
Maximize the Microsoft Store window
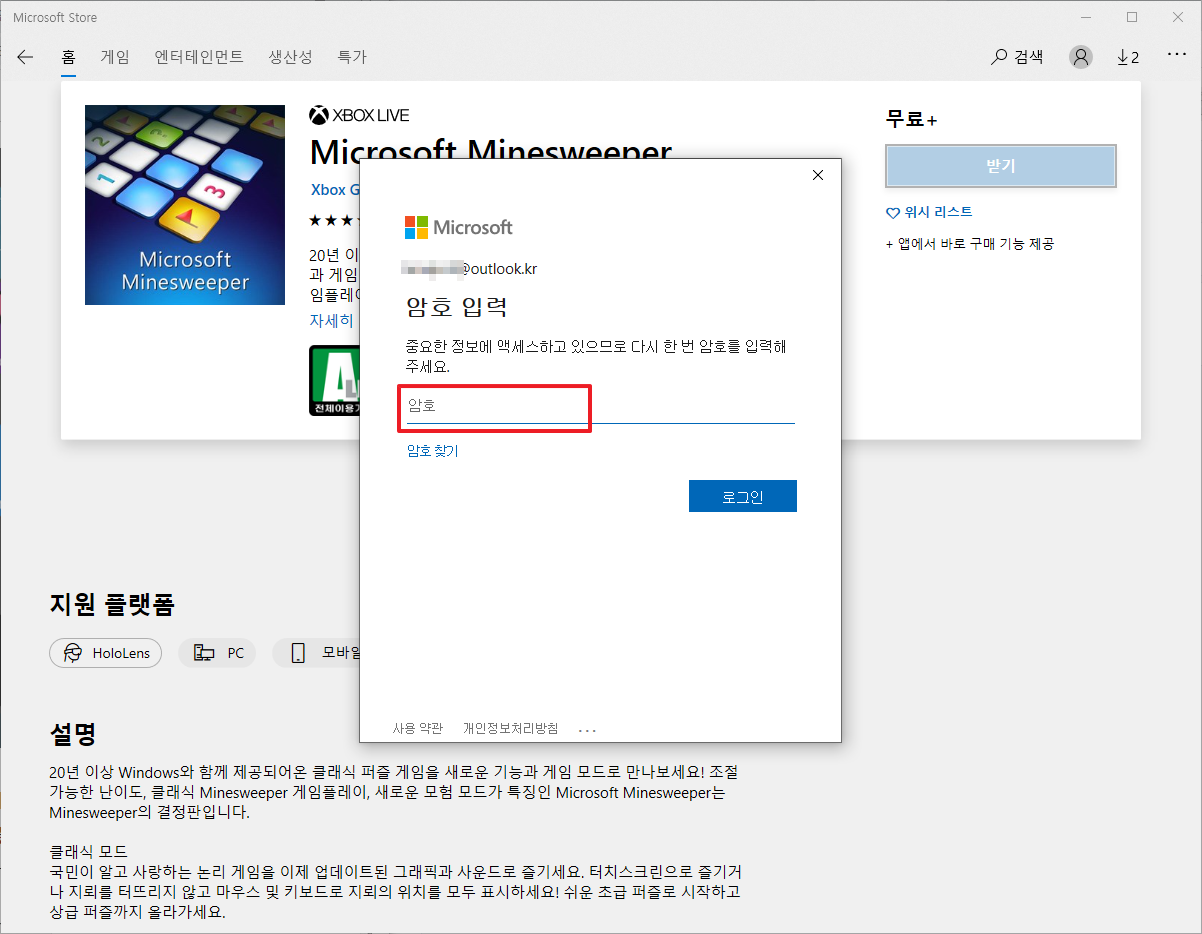click(x=1132, y=17)
